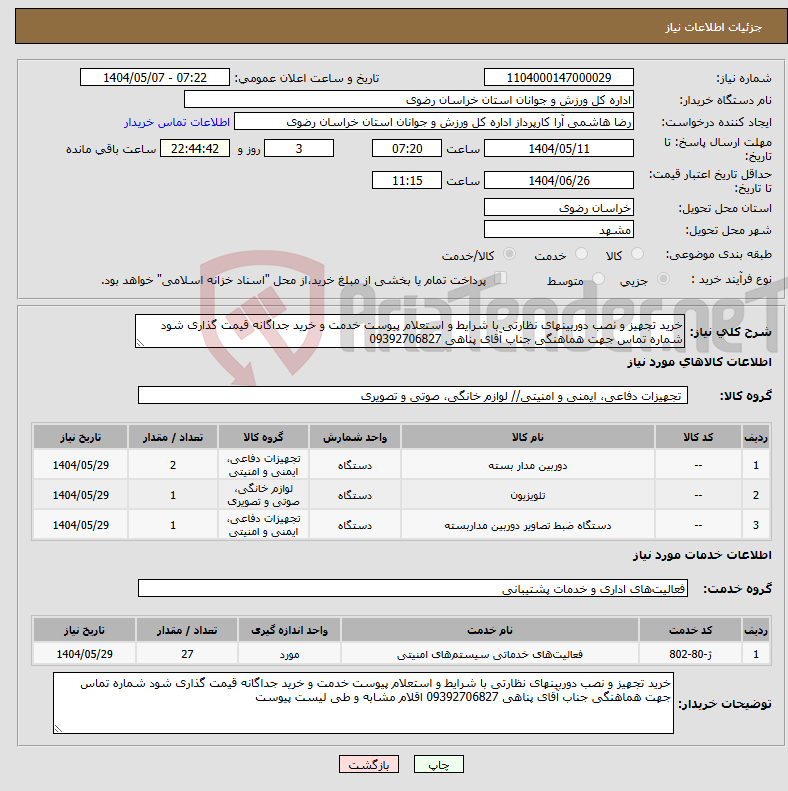Click the شرح کلی نیاز description textarea
788x791 pixels.
pos(410,331)
